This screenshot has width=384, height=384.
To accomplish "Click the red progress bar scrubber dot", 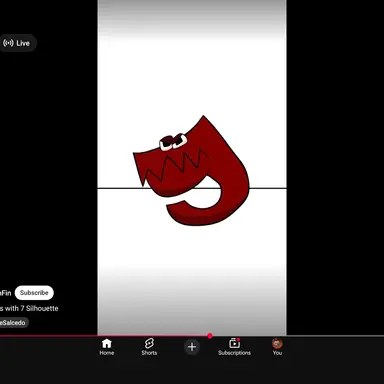I will (210, 336).
